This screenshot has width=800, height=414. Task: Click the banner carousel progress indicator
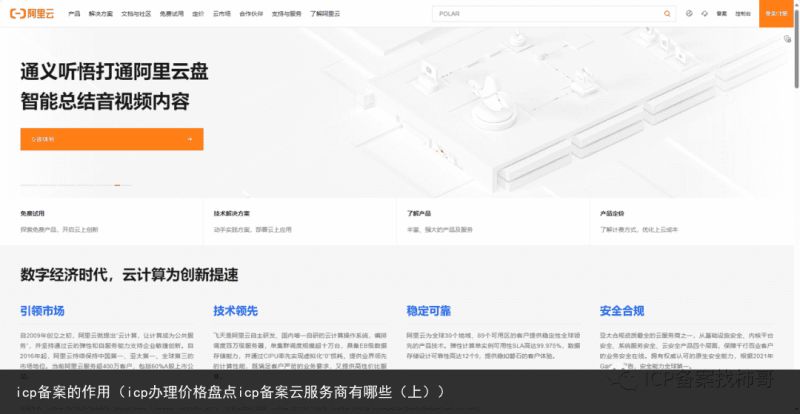point(76,185)
